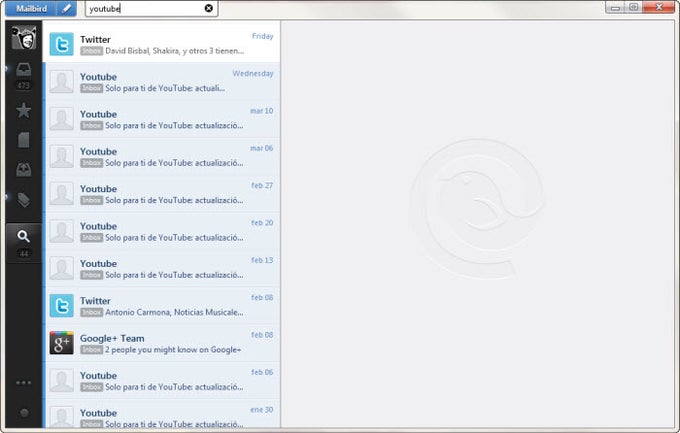Open the Youtube email dated mar 10
The image size is (680, 433).
tap(162, 118)
